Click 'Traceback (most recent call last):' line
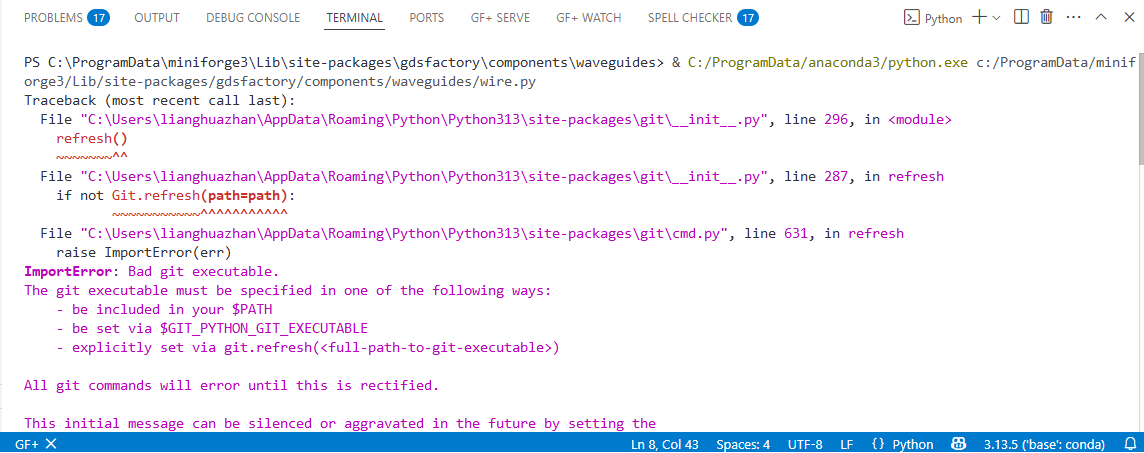The image size is (1144, 453). (x=159, y=101)
